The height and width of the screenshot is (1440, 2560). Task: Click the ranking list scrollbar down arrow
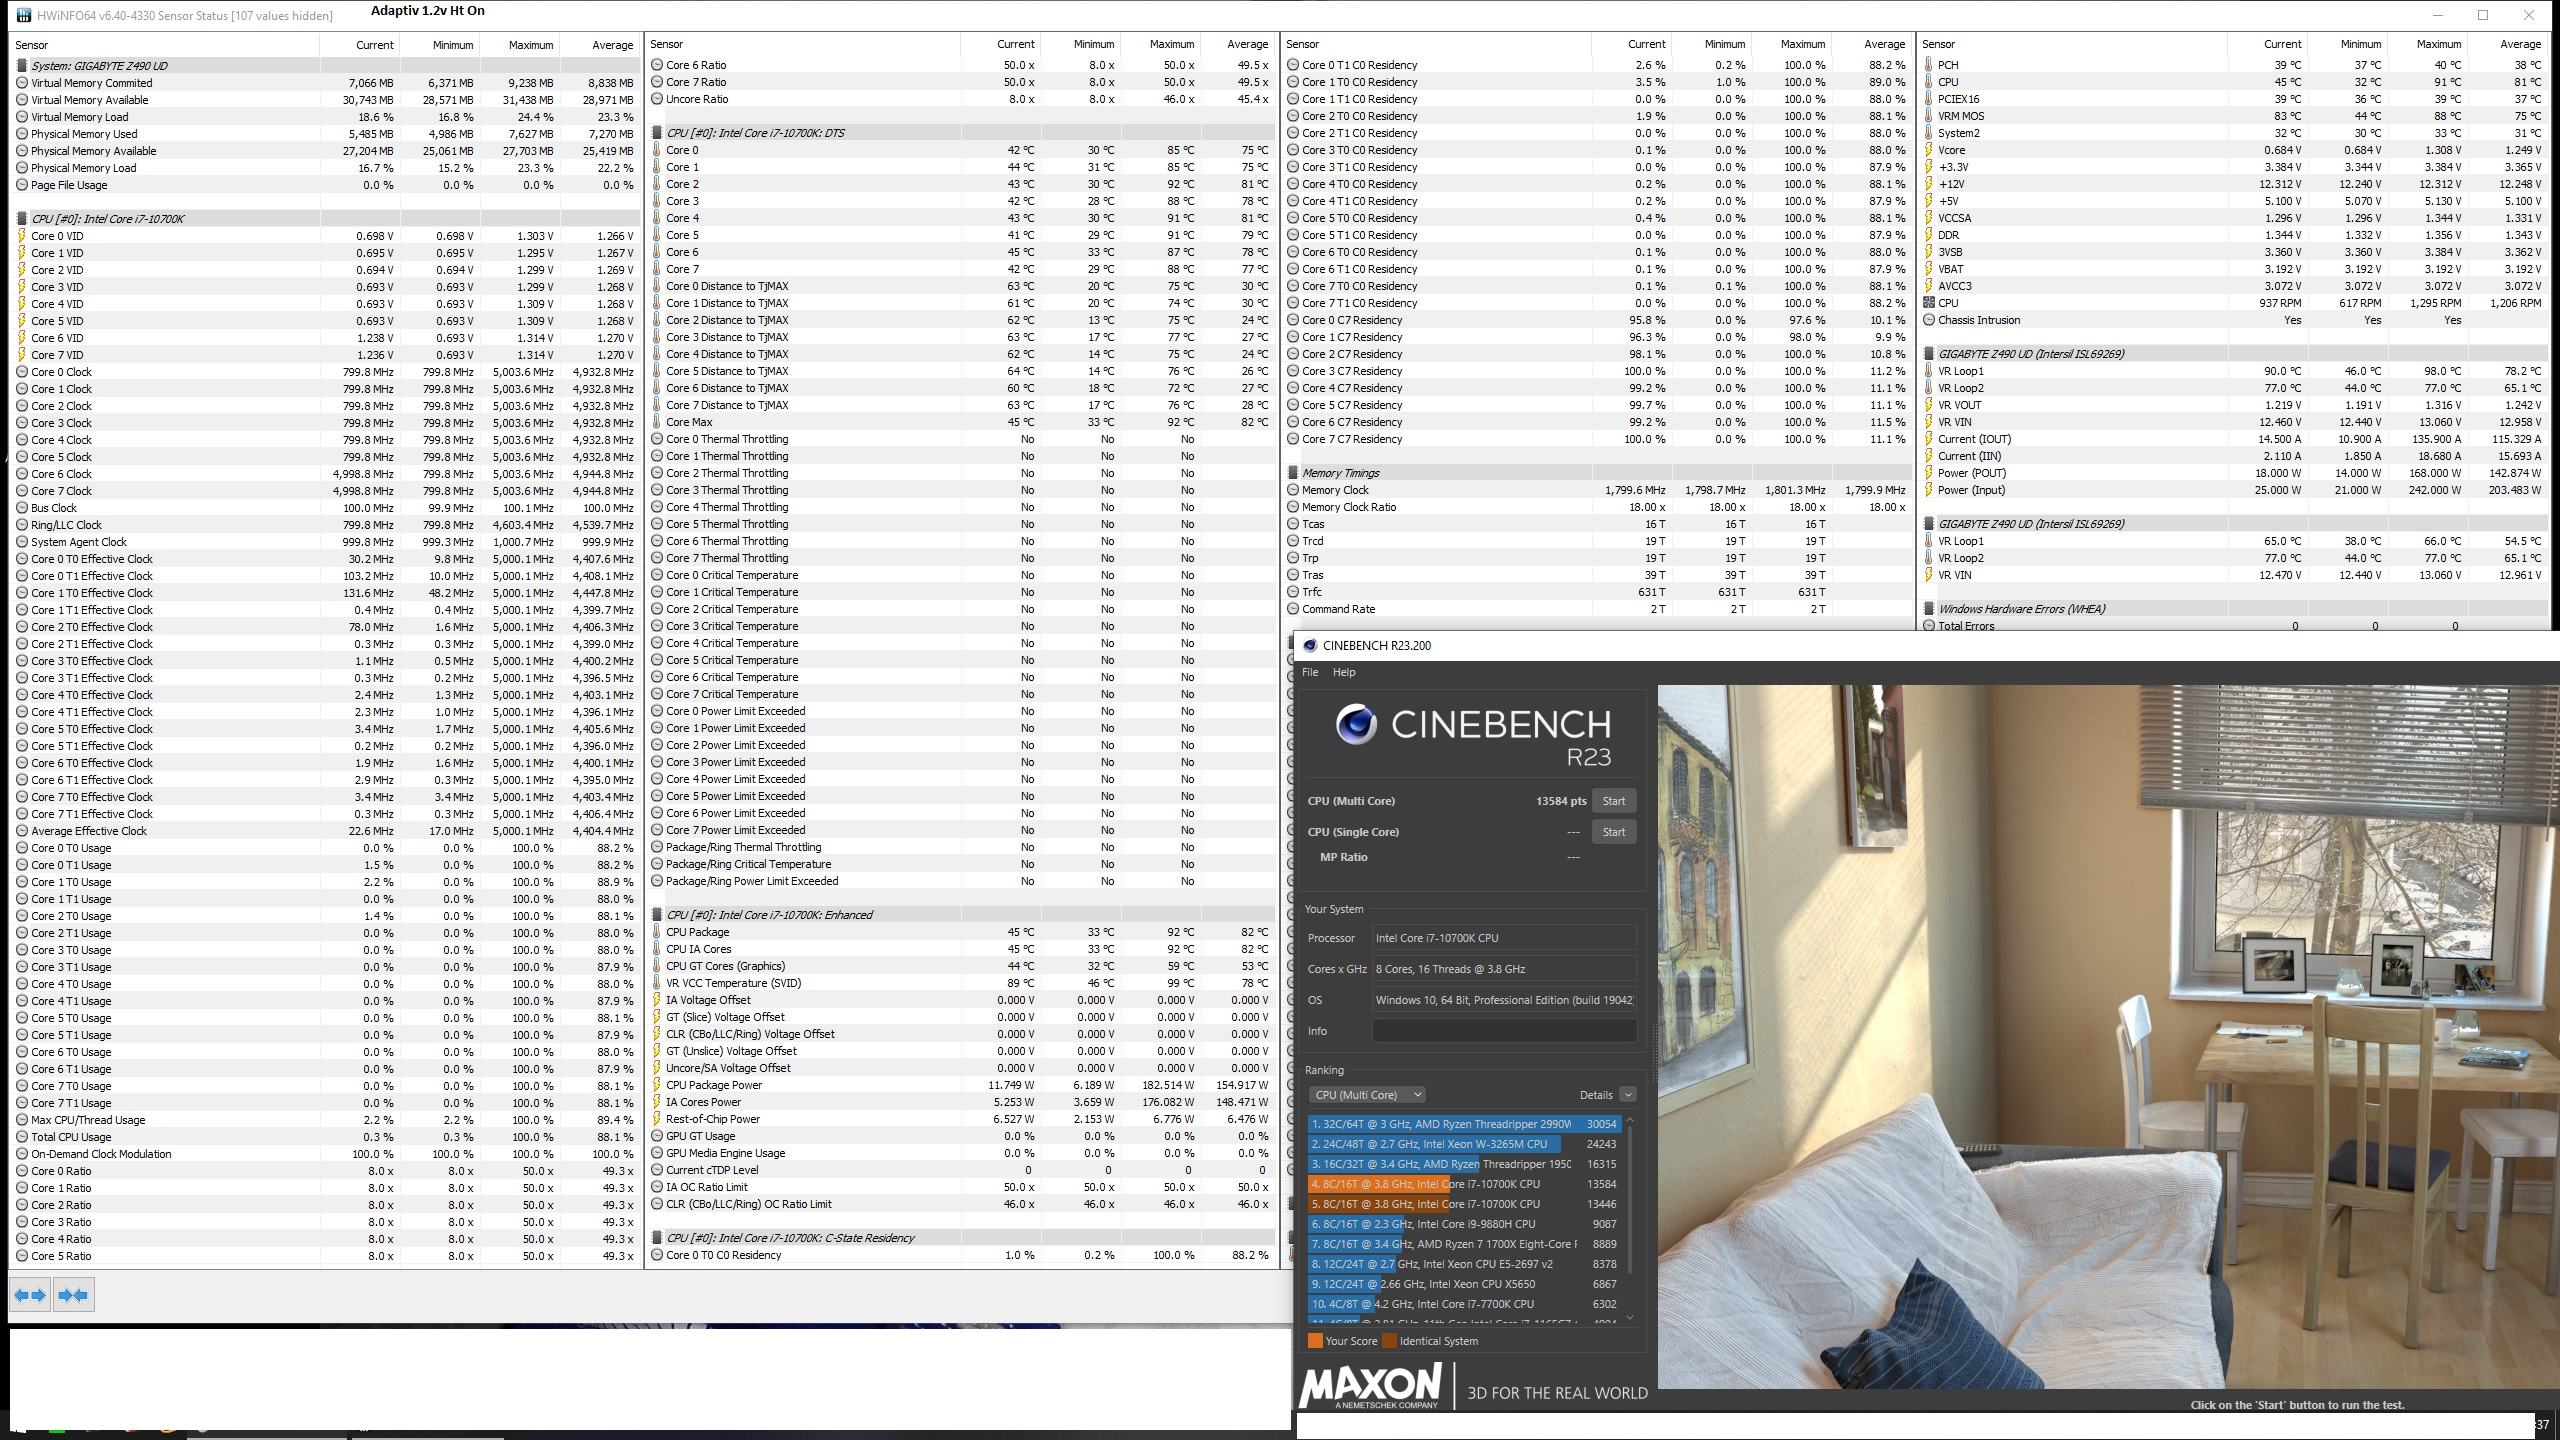click(x=1630, y=1318)
